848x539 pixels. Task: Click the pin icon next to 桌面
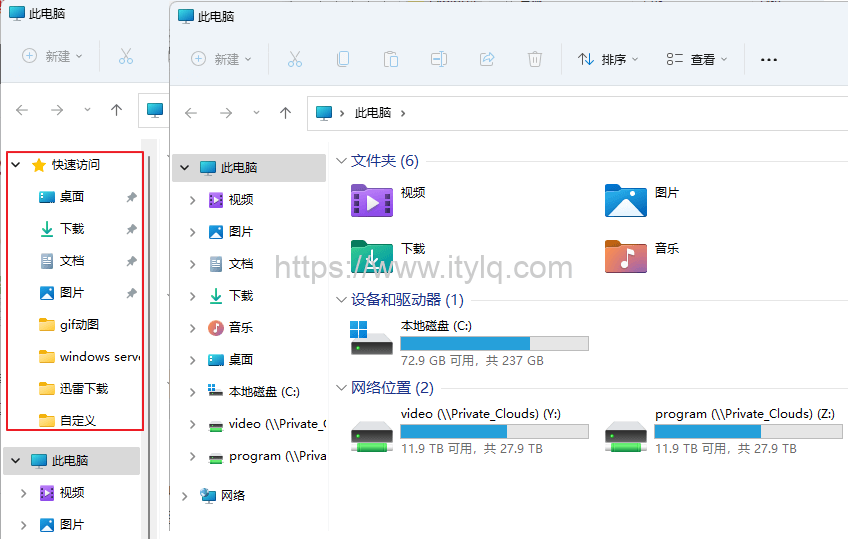tap(131, 197)
